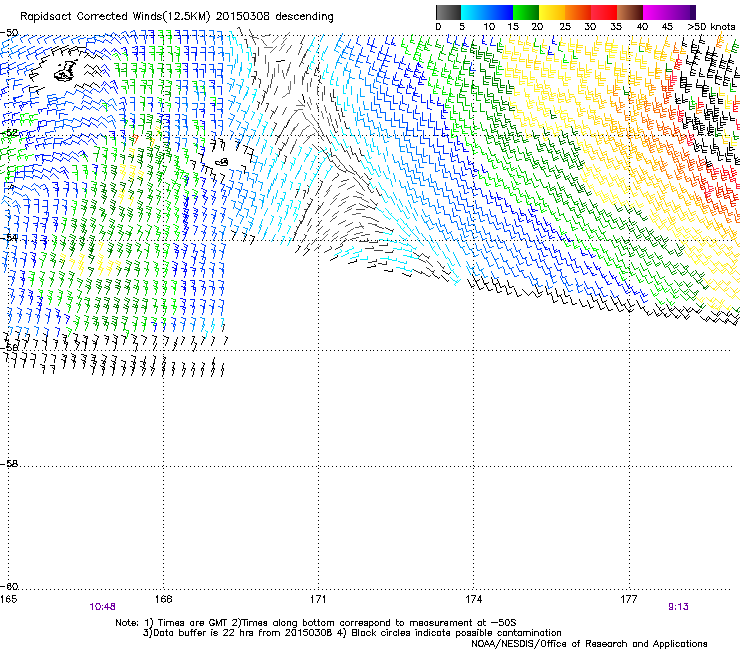Screen dimensions: 740x650
Task: Click the latitude label '-50'
Action: pos(9,33)
